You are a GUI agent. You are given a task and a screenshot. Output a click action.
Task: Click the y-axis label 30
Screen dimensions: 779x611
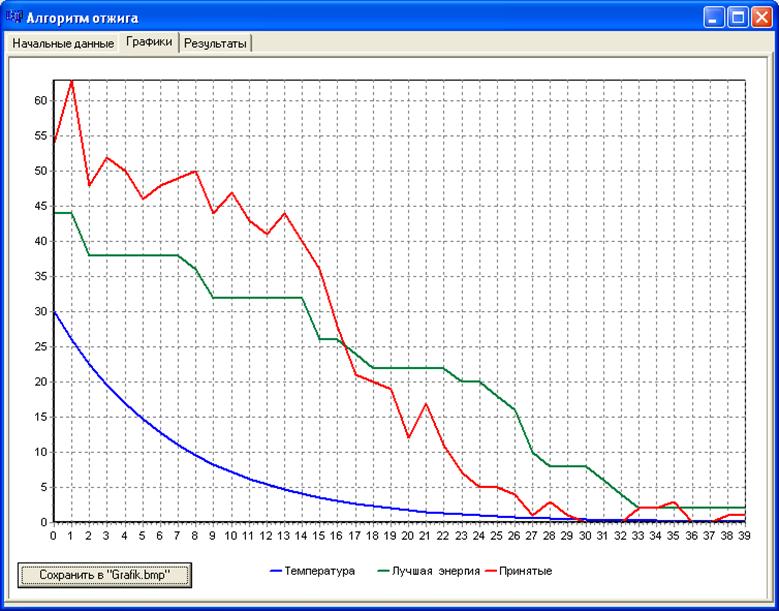(40, 312)
